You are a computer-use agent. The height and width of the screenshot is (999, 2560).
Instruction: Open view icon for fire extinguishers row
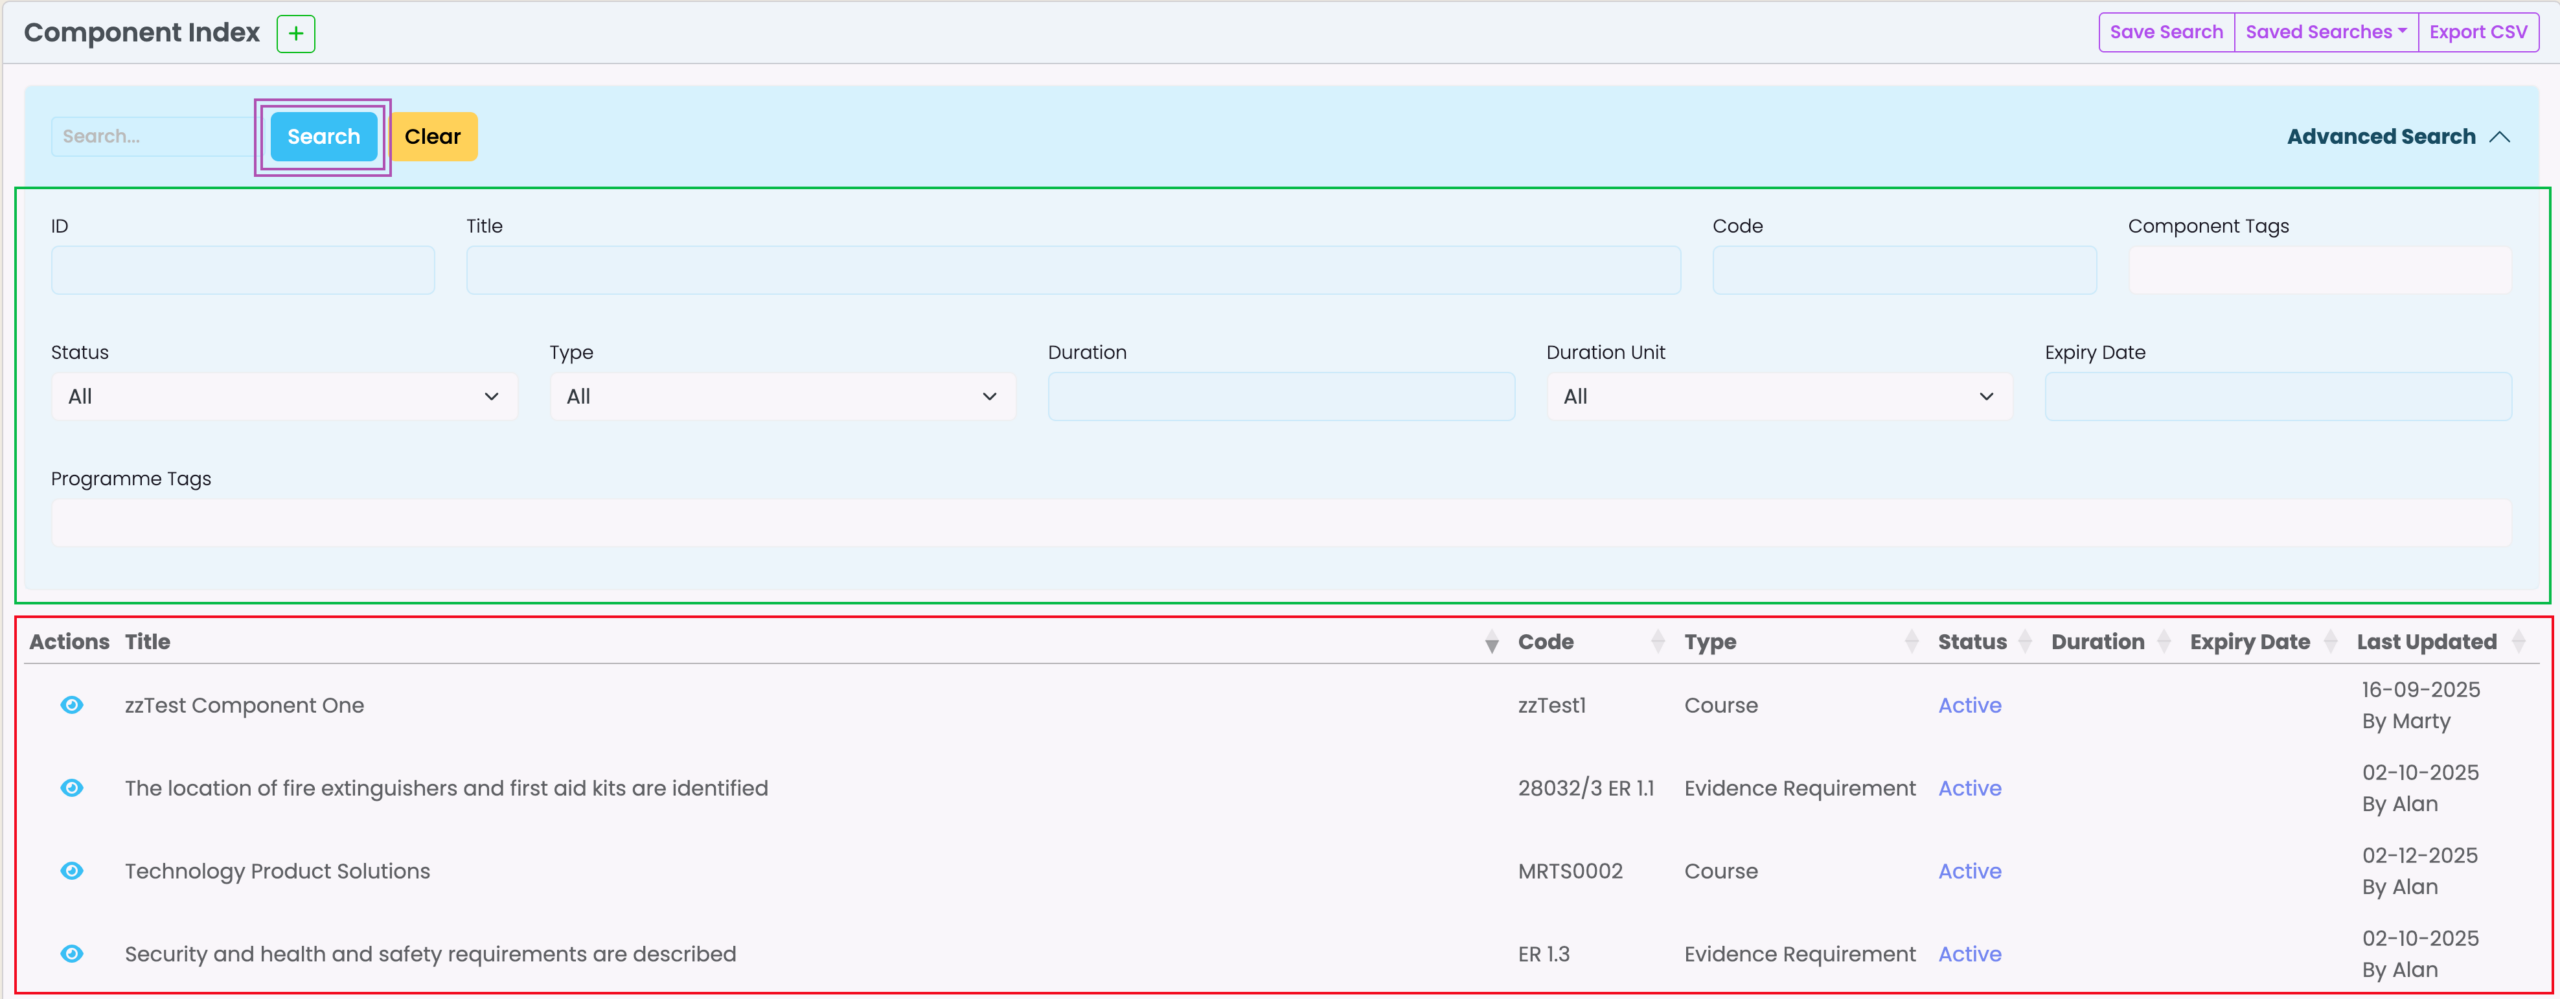pos(72,788)
